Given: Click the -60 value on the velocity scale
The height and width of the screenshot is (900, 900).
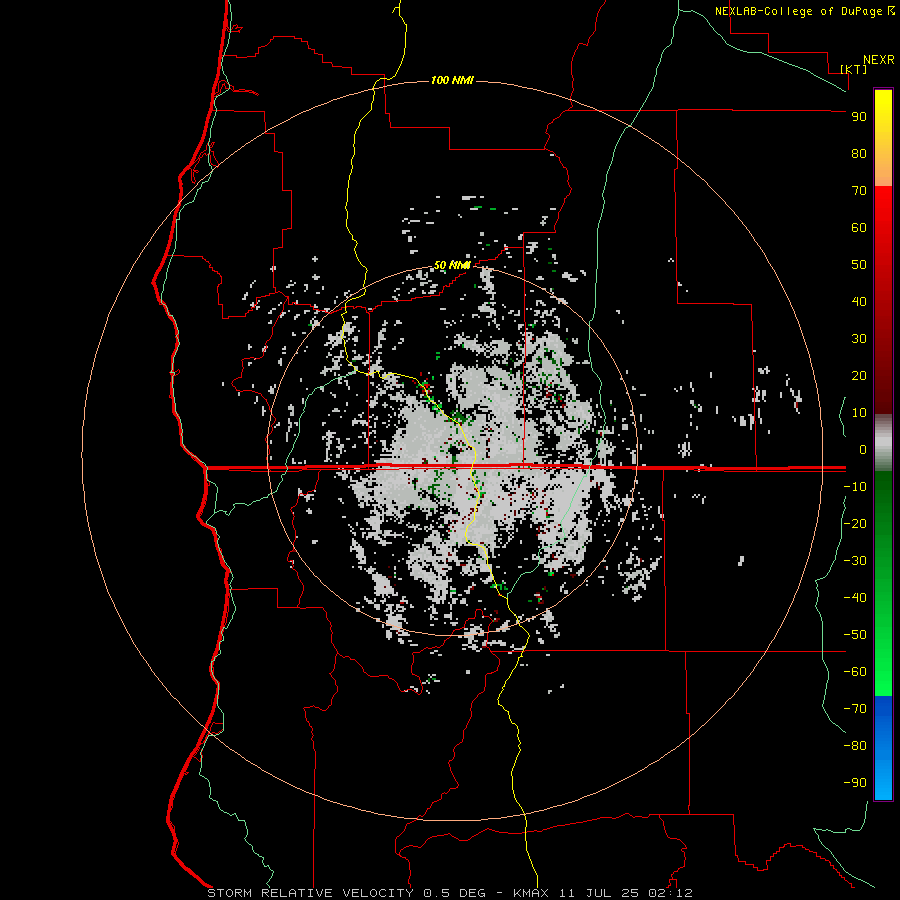Looking at the screenshot, I should 855,672.
